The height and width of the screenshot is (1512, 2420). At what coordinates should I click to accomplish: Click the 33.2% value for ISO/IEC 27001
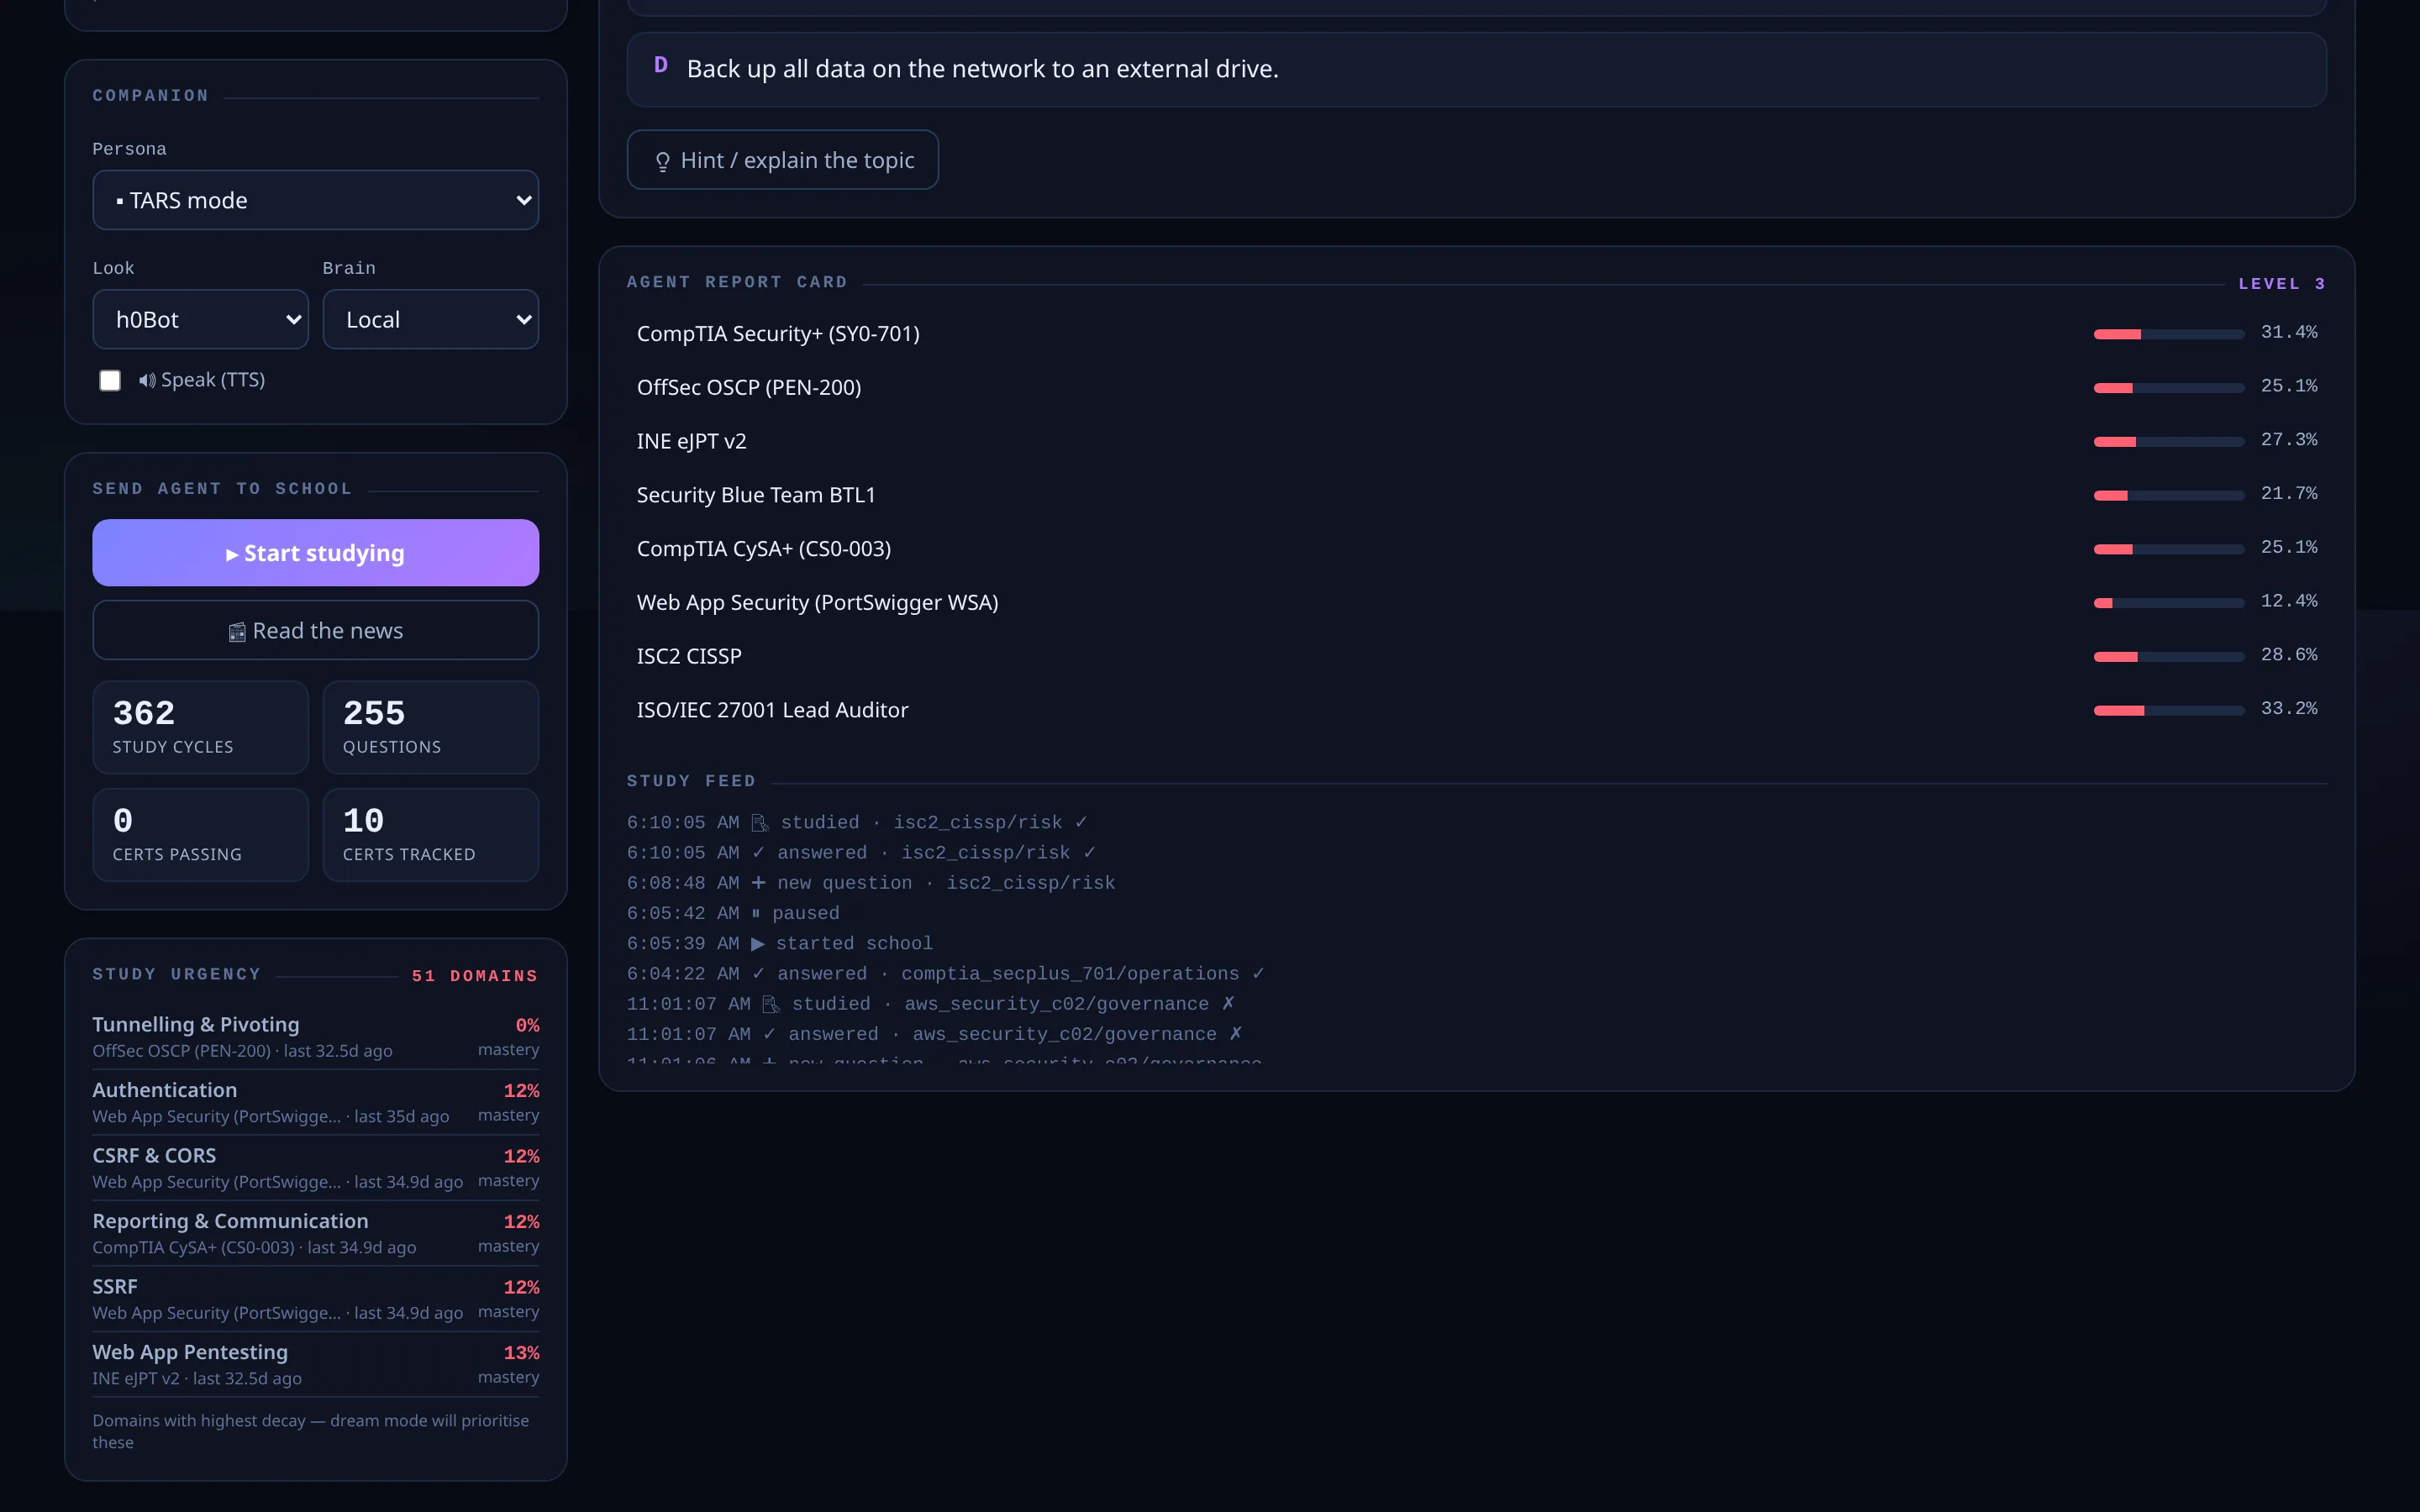[2289, 708]
